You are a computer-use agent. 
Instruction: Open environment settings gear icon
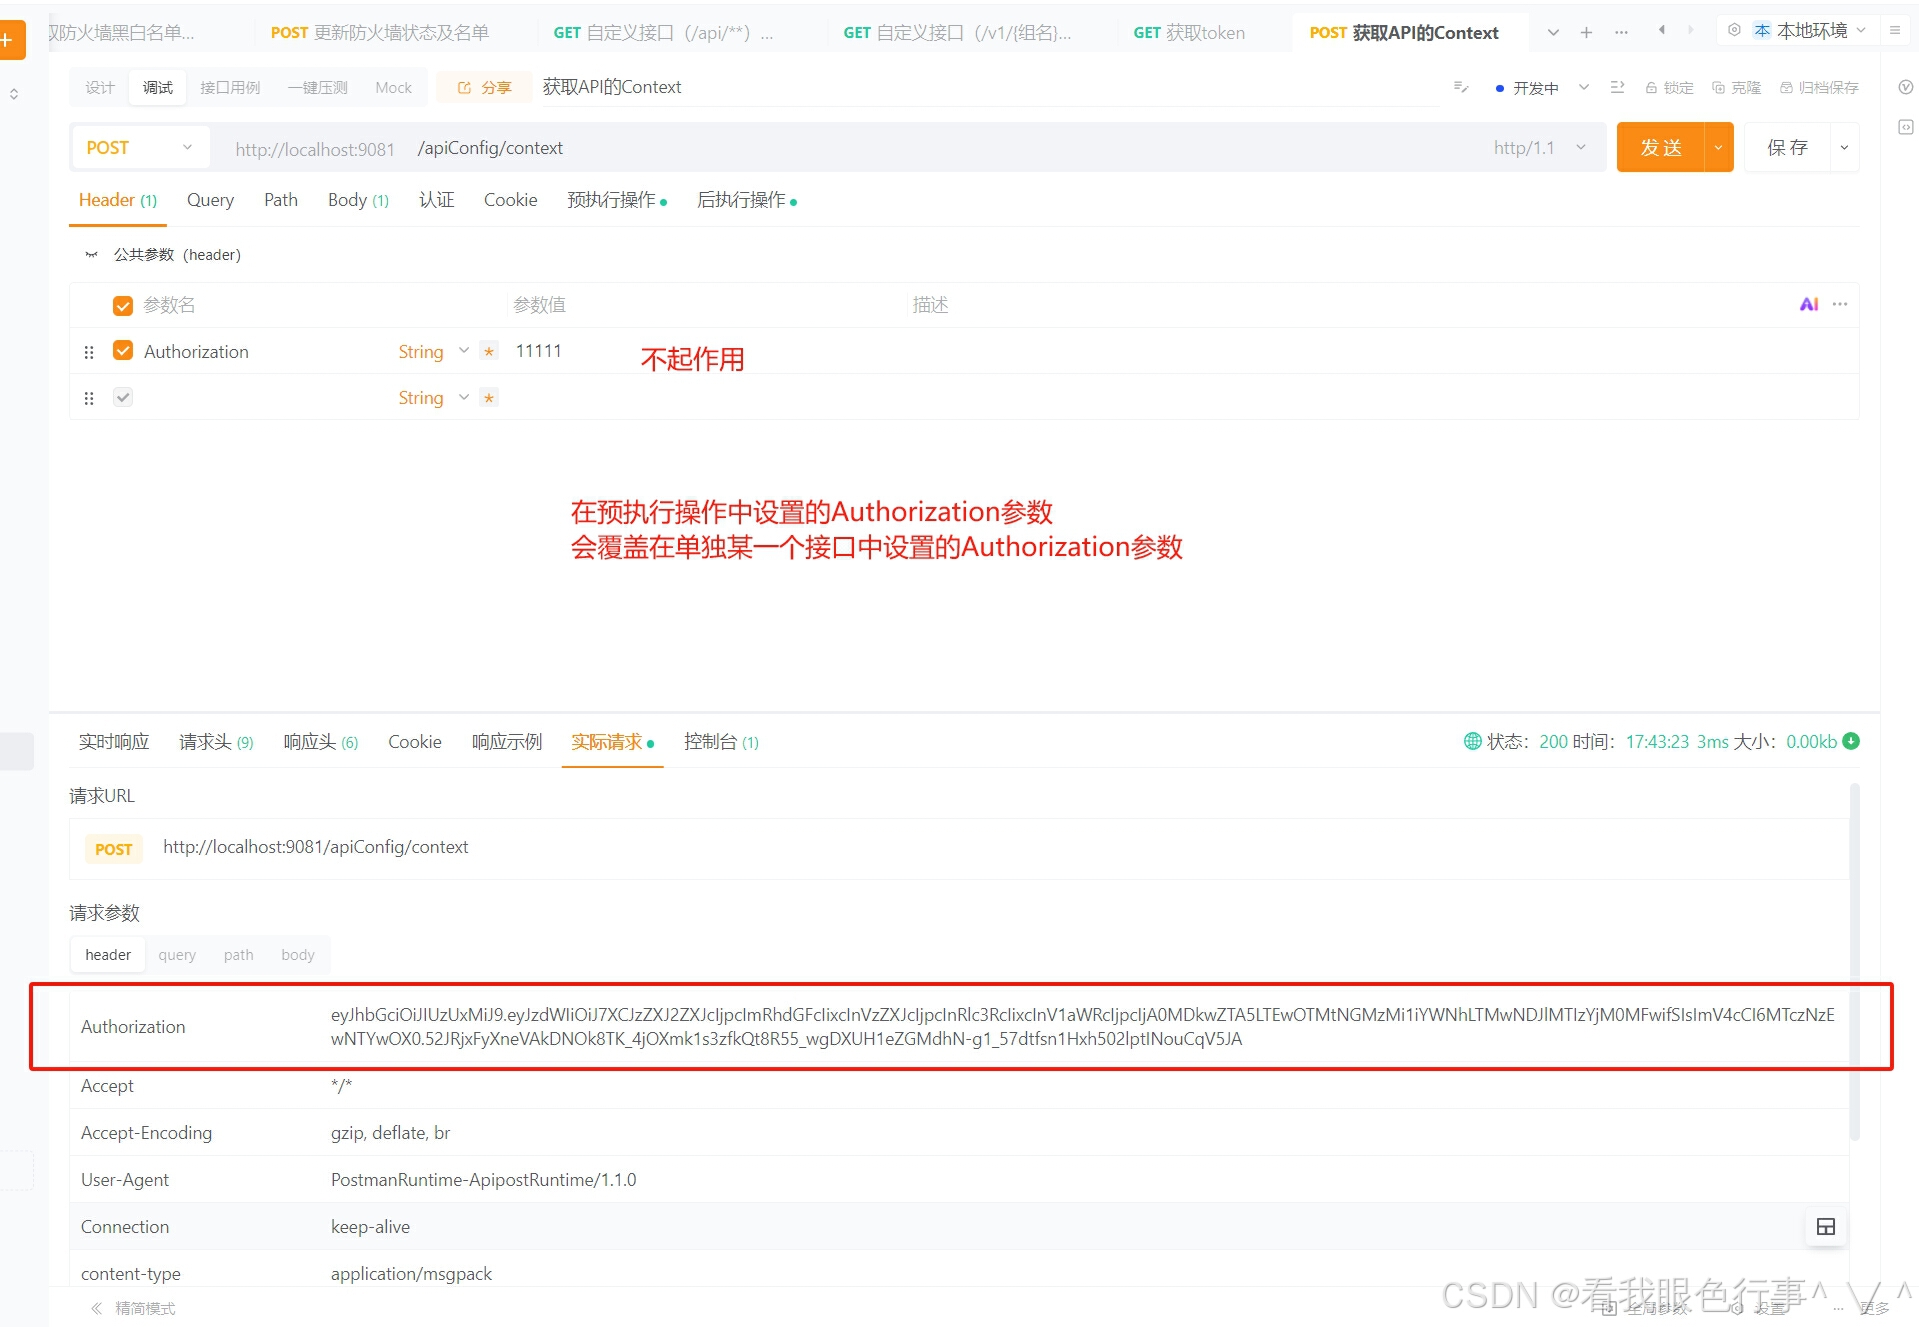point(1734,30)
